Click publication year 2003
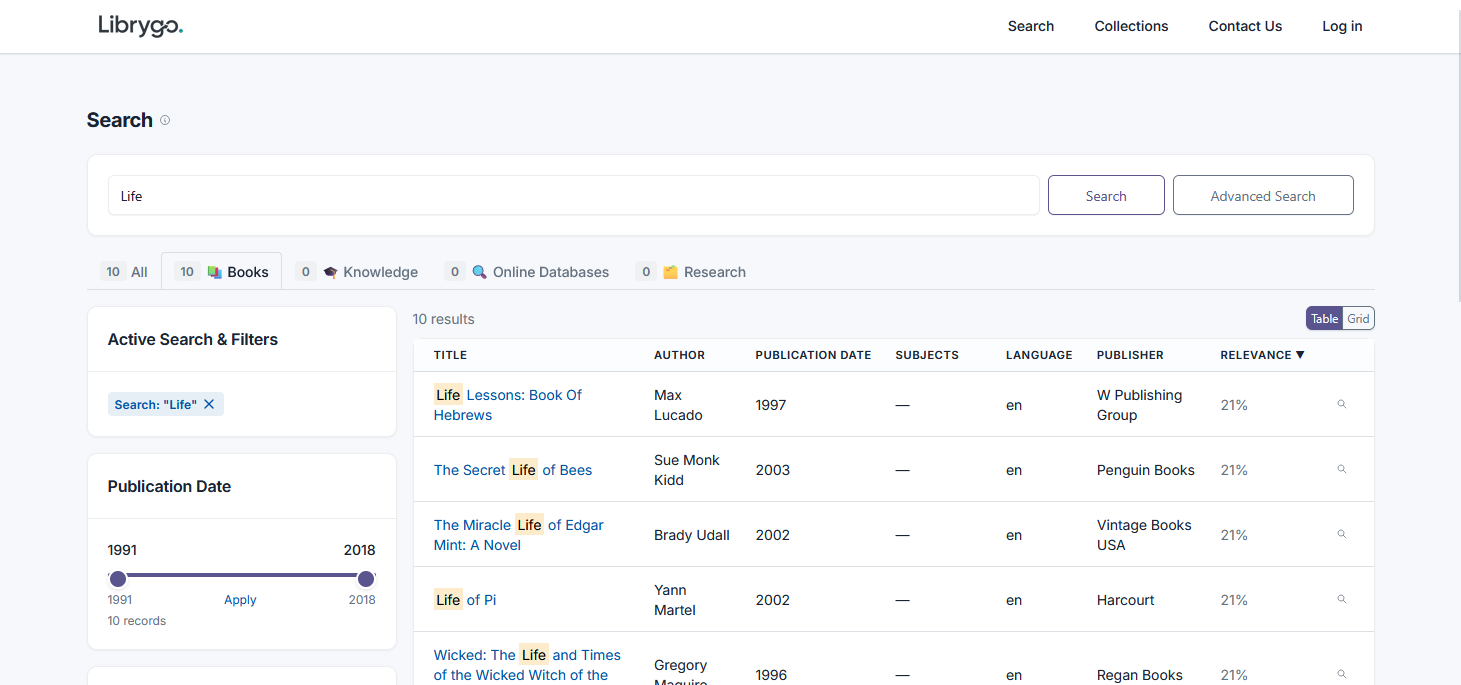The width and height of the screenshot is (1461, 685). [x=772, y=470]
